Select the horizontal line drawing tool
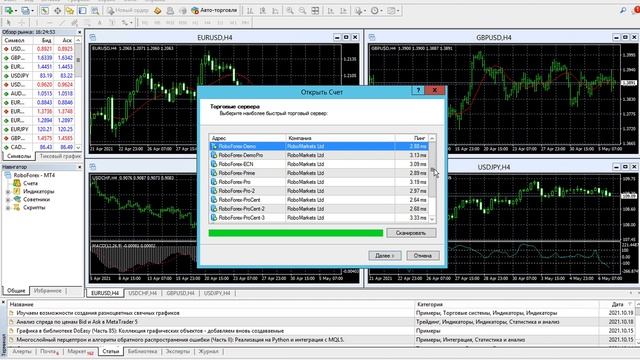 (x=49, y=22)
